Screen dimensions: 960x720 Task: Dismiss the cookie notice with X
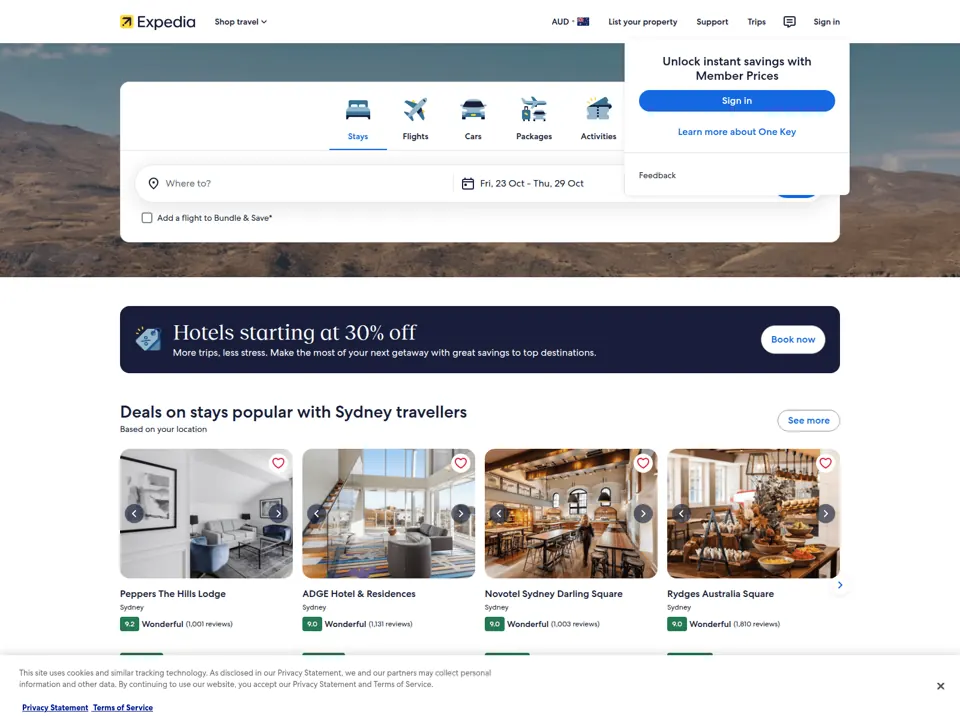point(940,686)
